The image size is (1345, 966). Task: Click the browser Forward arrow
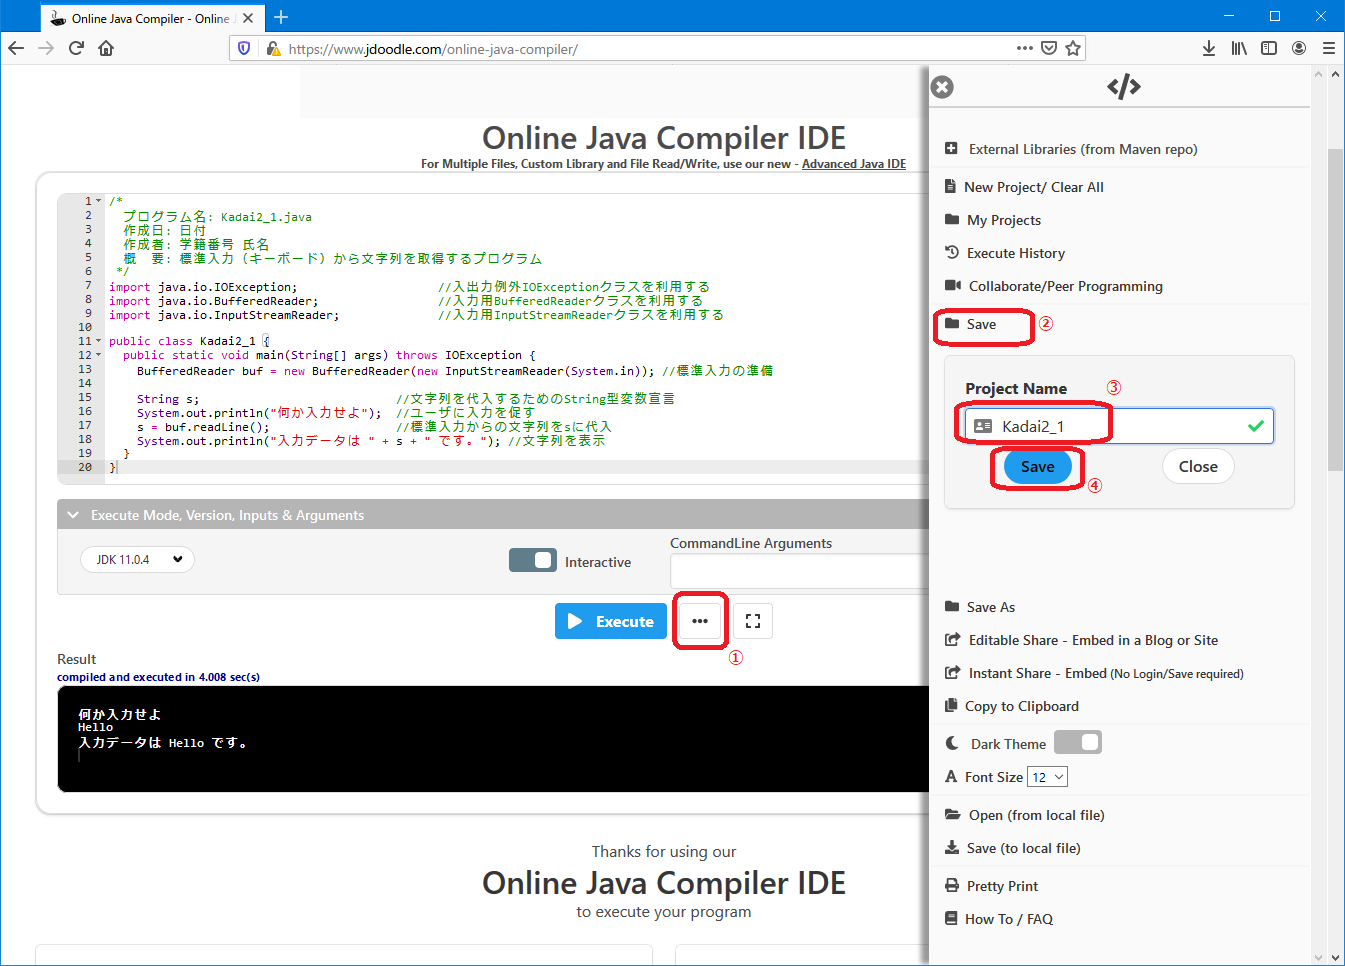(x=46, y=48)
